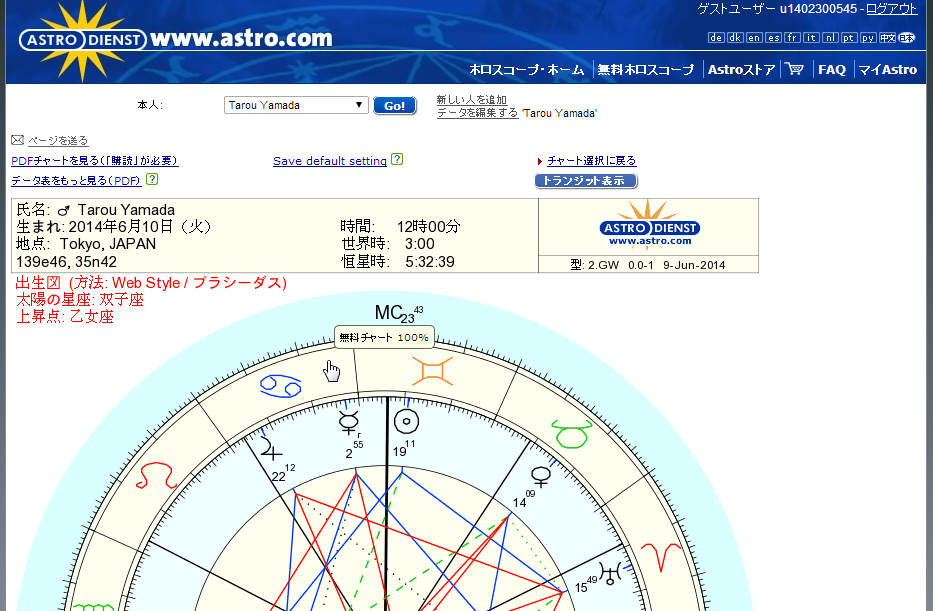
Task: Switch language using the 'de' flag
Action: [x=717, y=38]
